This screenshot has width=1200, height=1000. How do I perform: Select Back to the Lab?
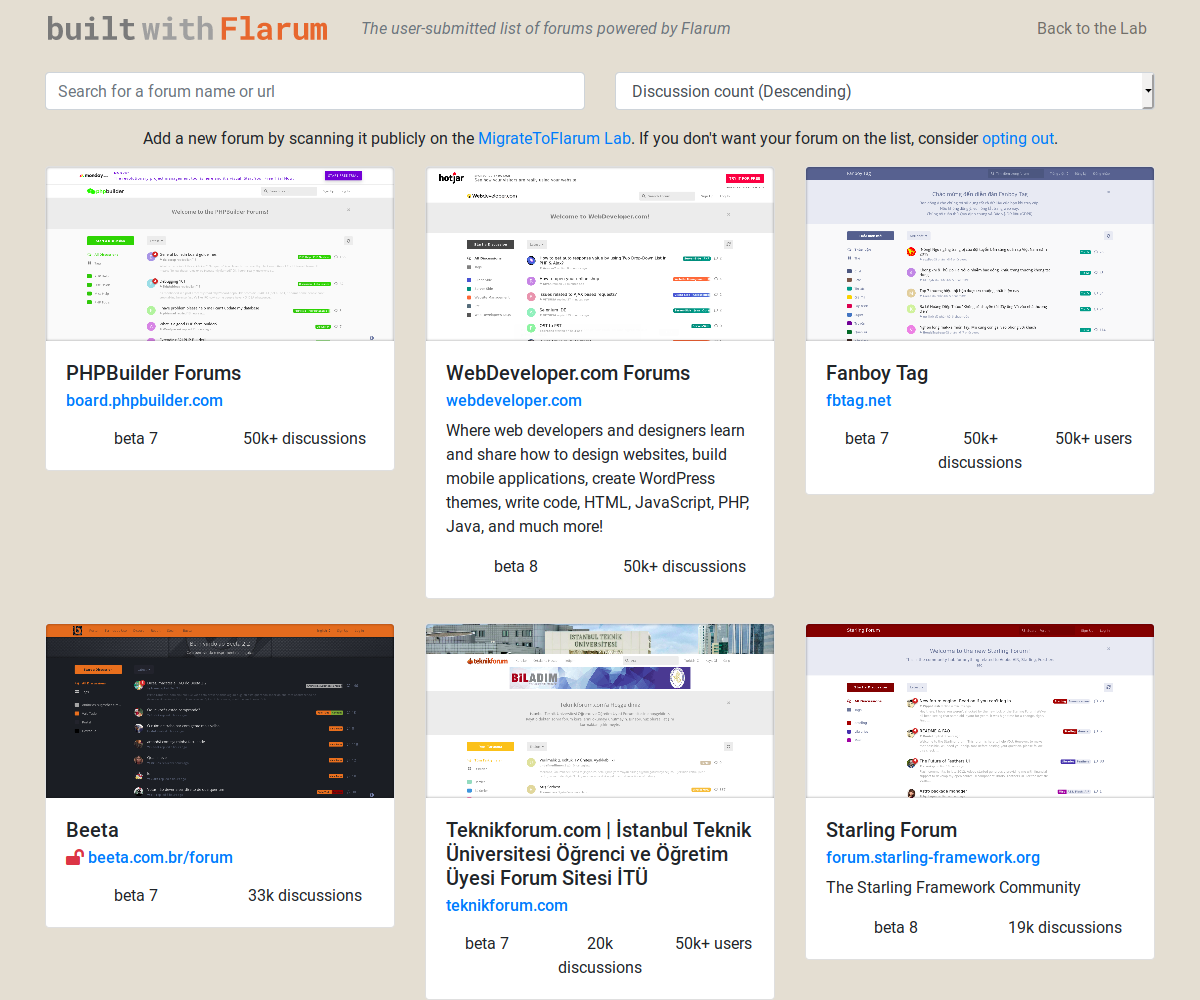[x=1091, y=28]
